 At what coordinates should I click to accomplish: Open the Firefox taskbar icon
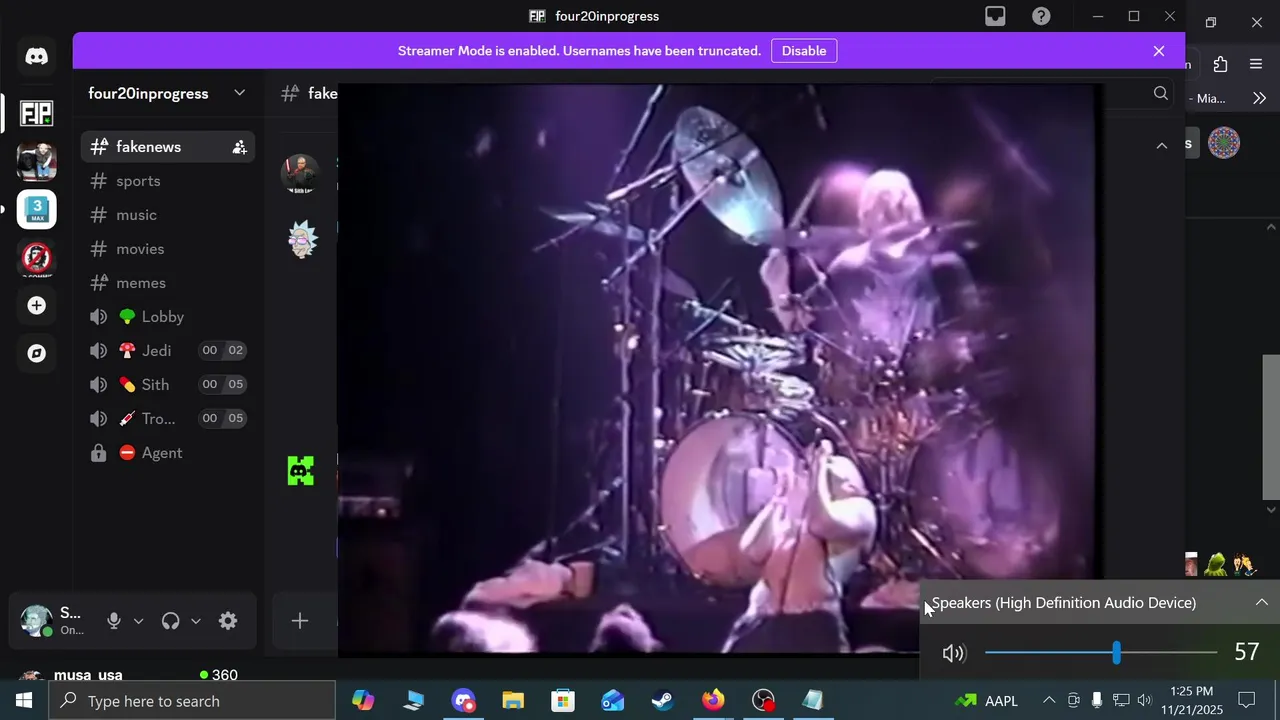[x=713, y=701]
